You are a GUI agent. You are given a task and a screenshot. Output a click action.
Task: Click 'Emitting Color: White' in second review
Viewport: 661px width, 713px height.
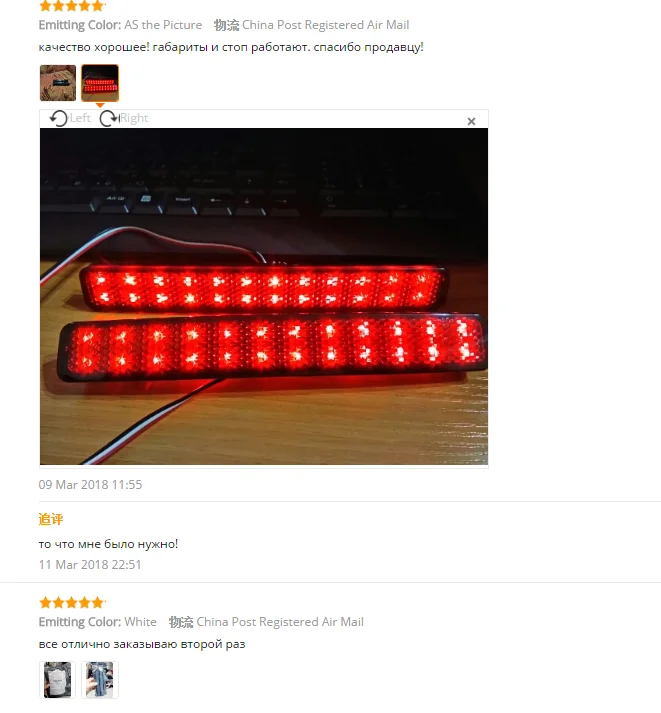98,622
